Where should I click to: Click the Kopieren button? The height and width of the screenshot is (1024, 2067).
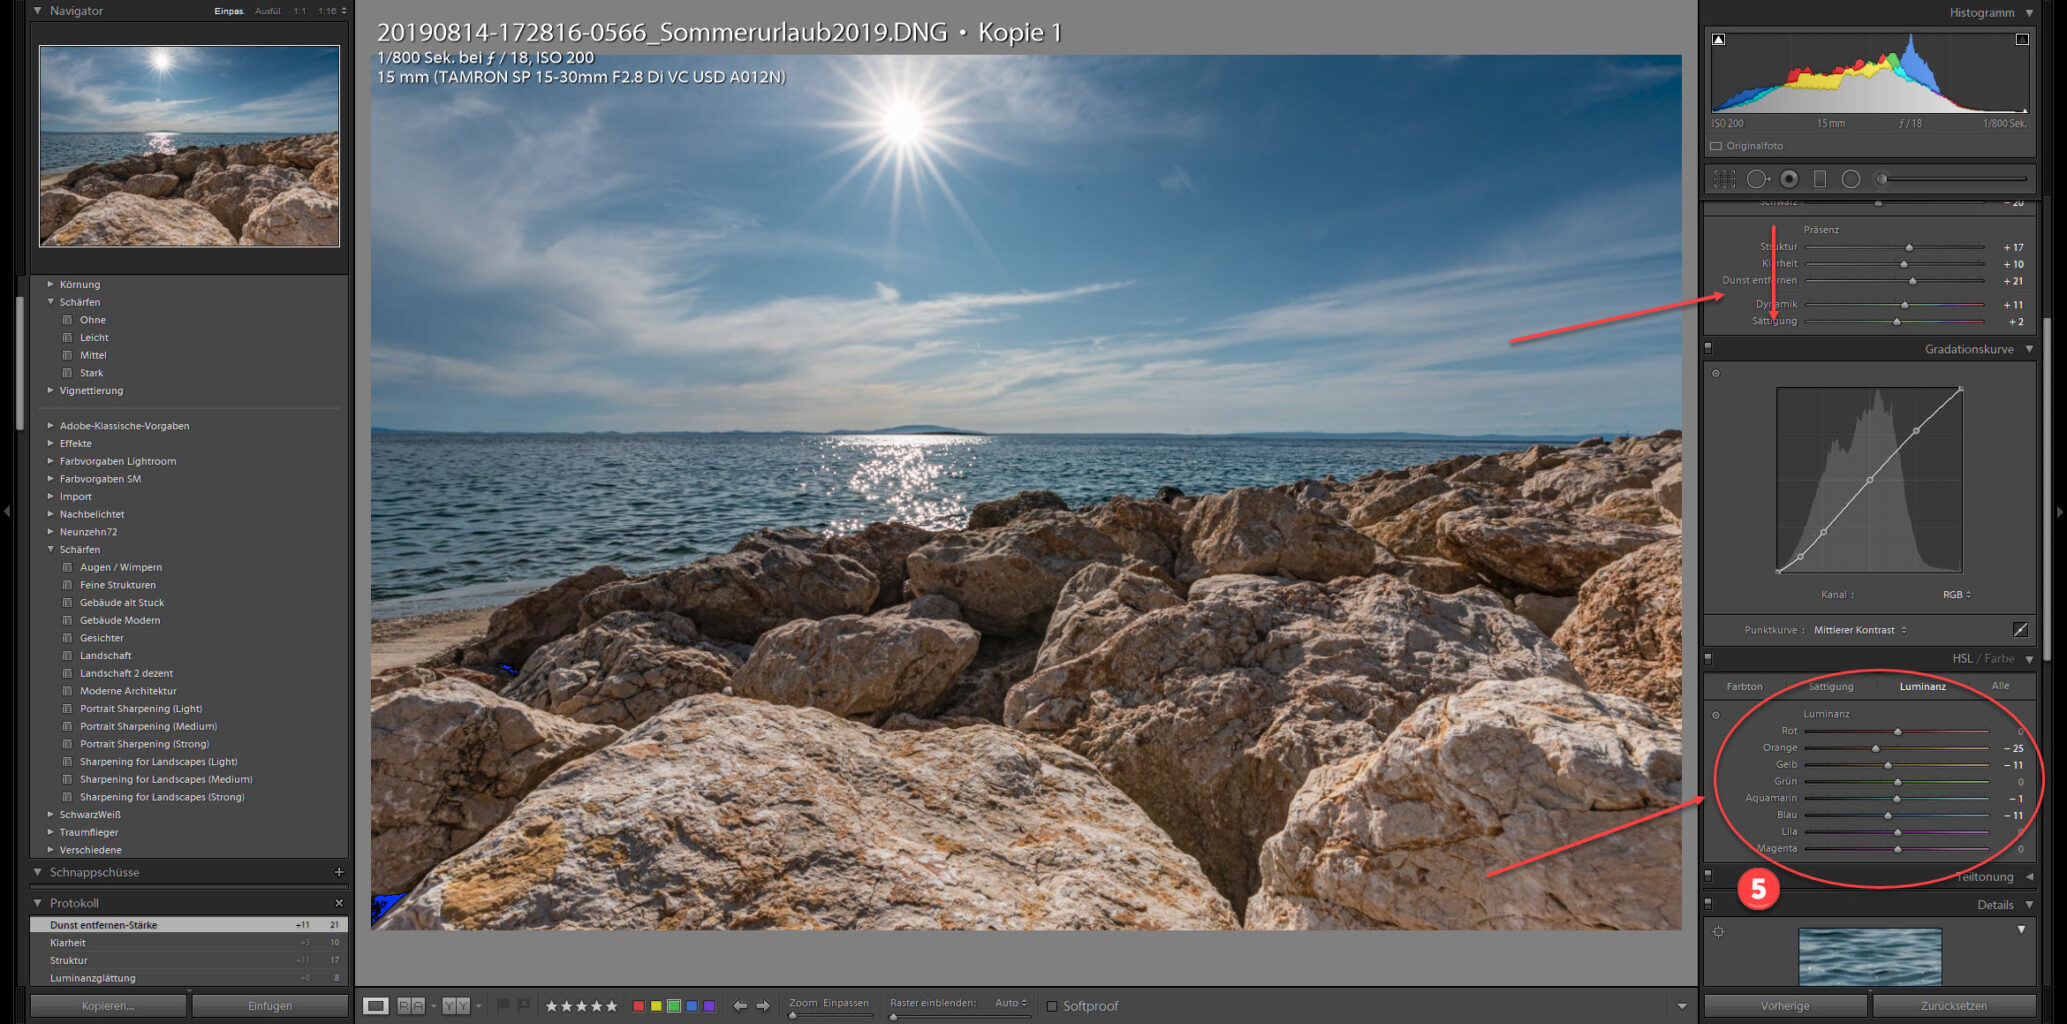tap(108, 1006)
